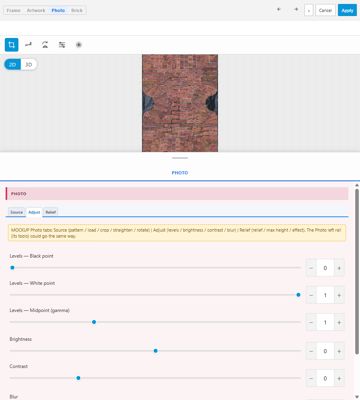This screenshot has width=360, height=400.
Task: Click the Cancel button
Action: 325,10
